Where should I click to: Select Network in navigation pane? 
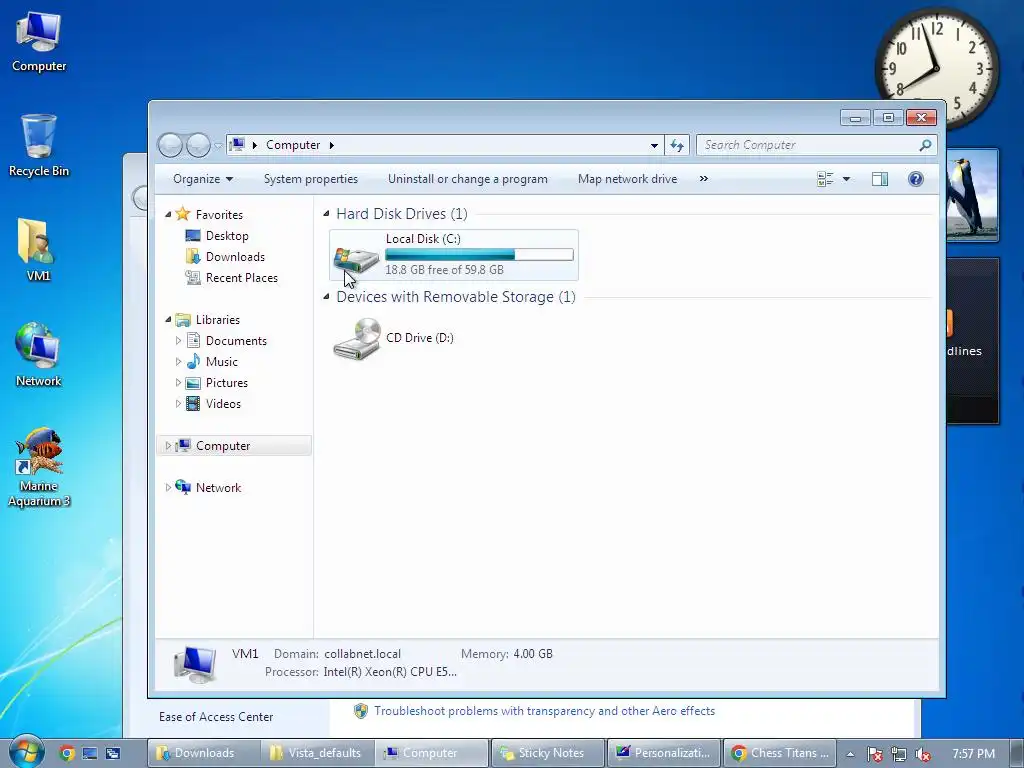(x=218, y=488)
